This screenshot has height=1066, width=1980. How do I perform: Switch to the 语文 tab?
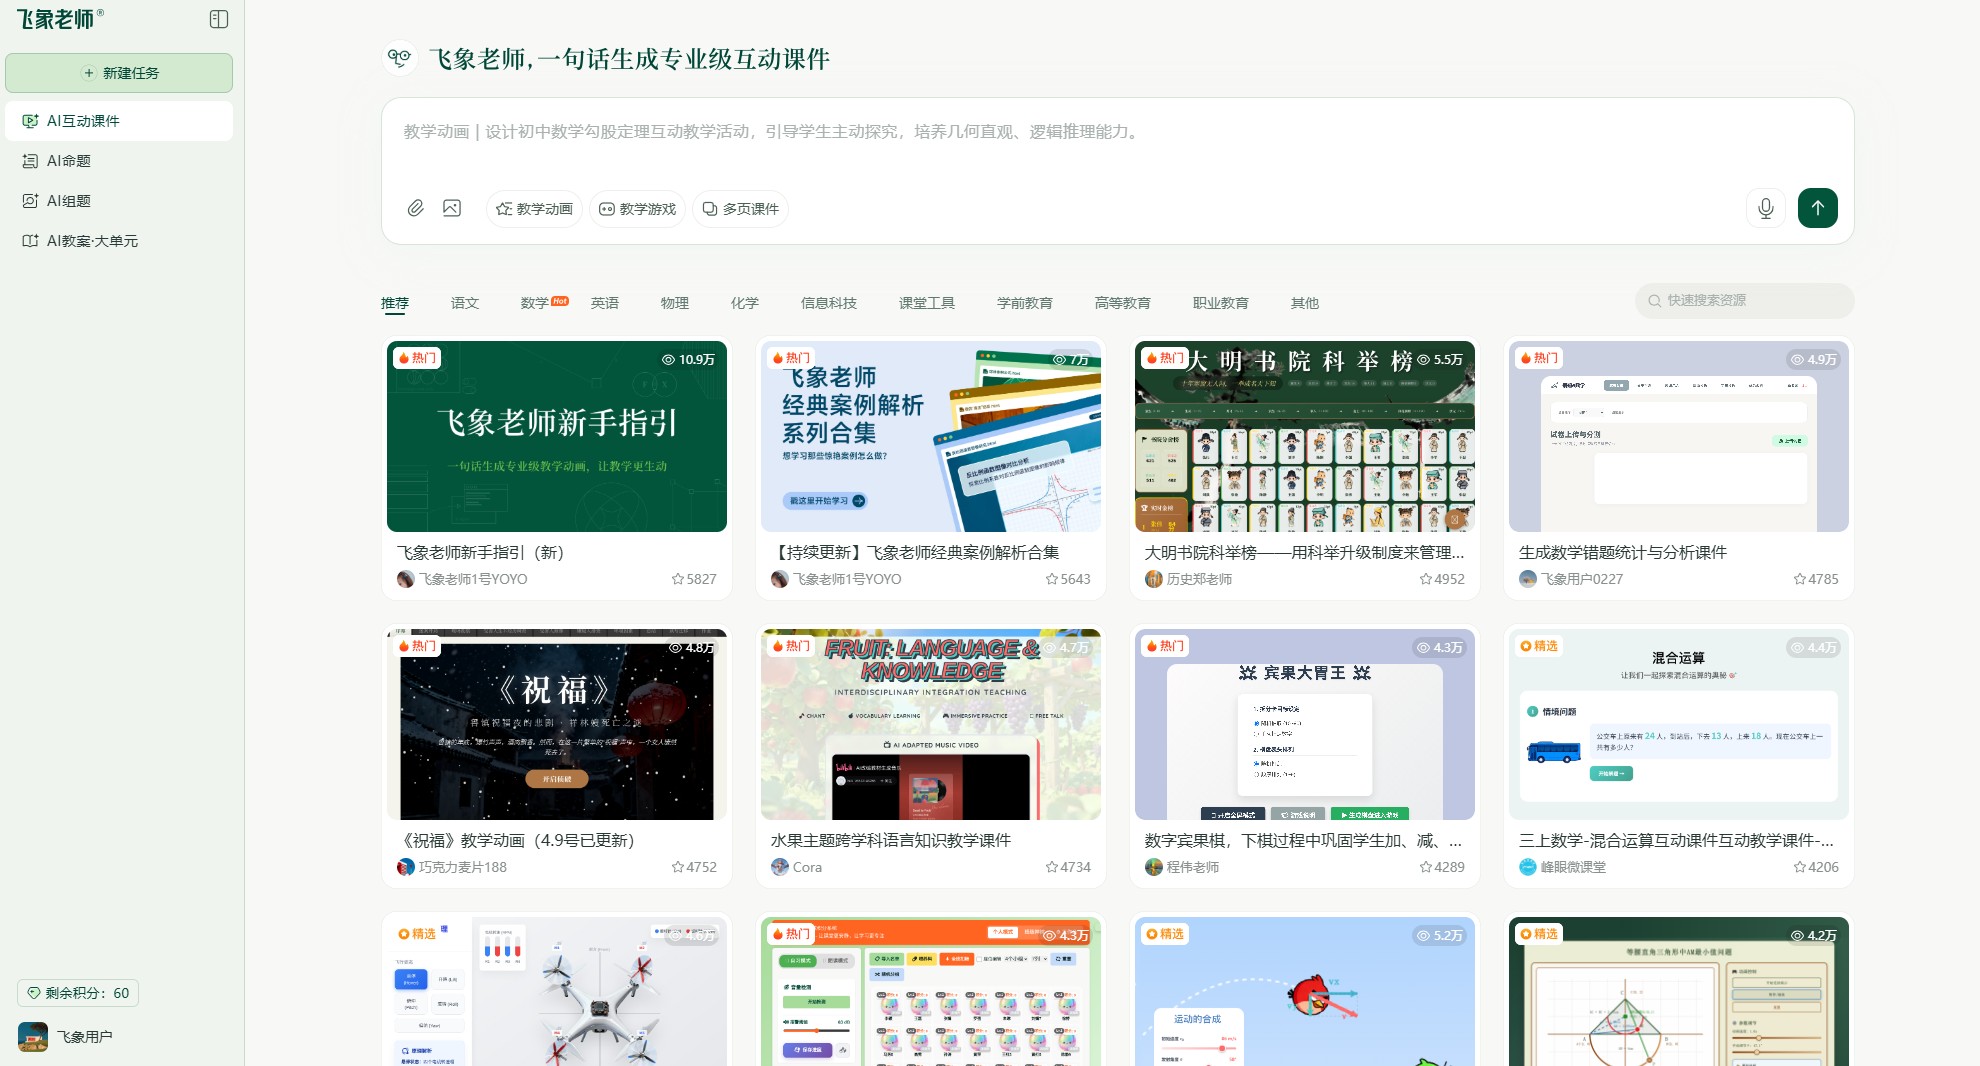[465, 303]
